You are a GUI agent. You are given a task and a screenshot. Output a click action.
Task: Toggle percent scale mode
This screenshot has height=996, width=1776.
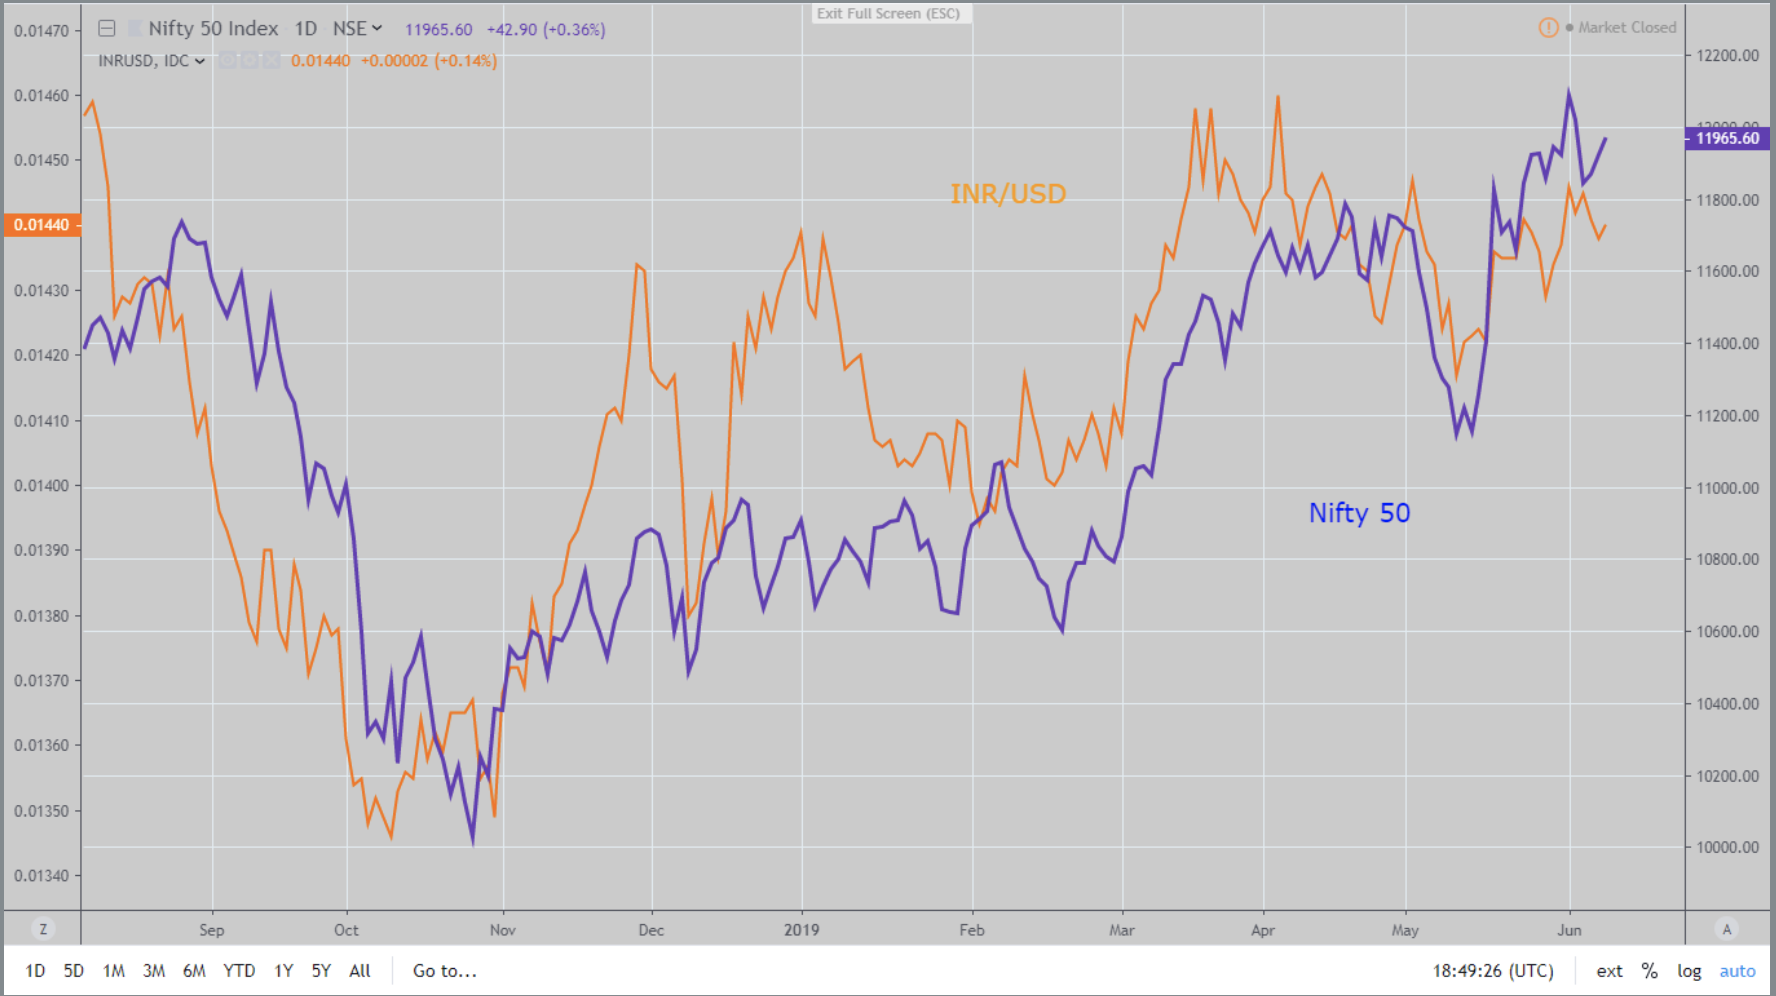pos(1650,971)
